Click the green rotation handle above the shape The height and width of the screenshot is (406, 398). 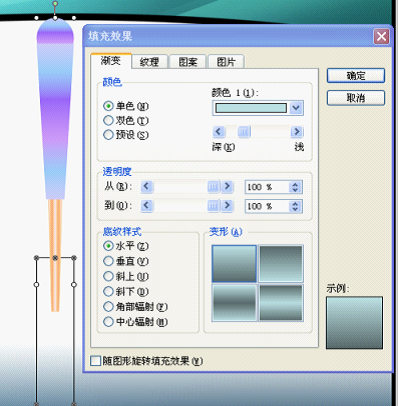pos(55,4)
